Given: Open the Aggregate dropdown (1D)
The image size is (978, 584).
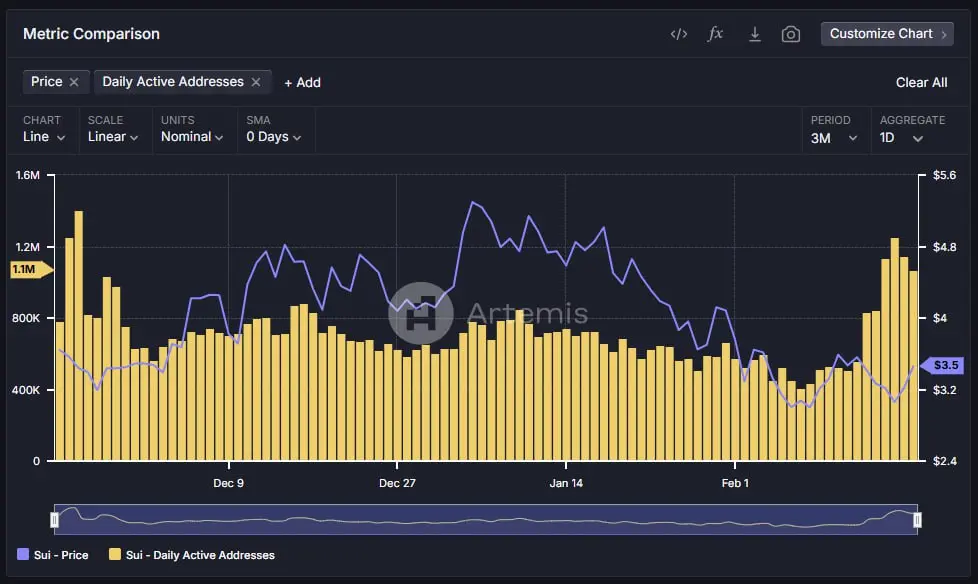Looking at the screenshot, I should click(x=901, y=138).
